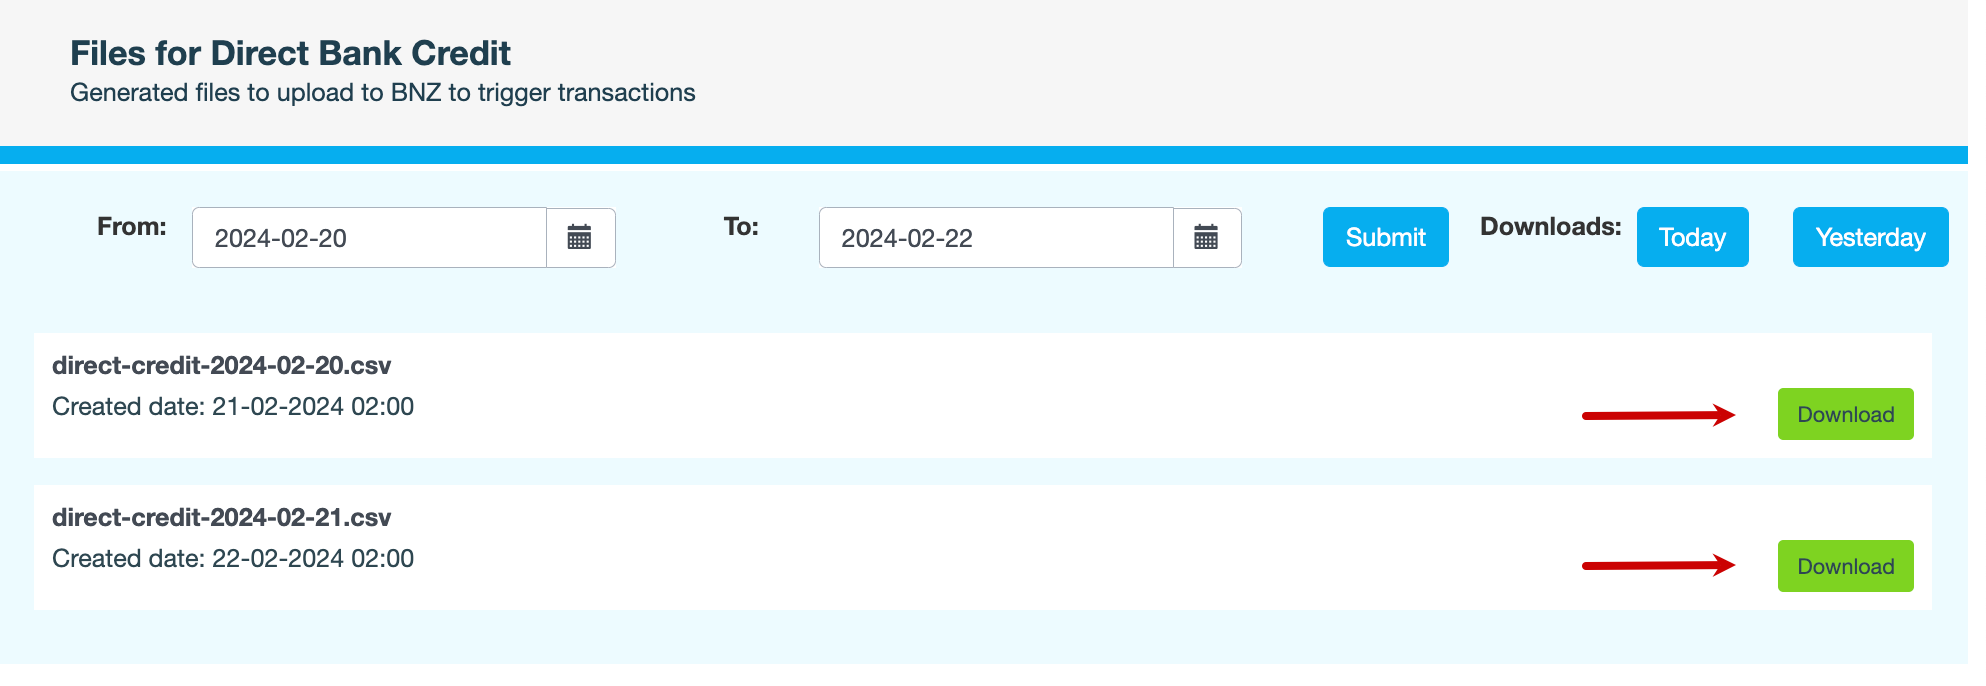Click the Generated files subtitle text
Image resolution: width=1986 pixels, height=686 pixels.
(x=382, y=93)
